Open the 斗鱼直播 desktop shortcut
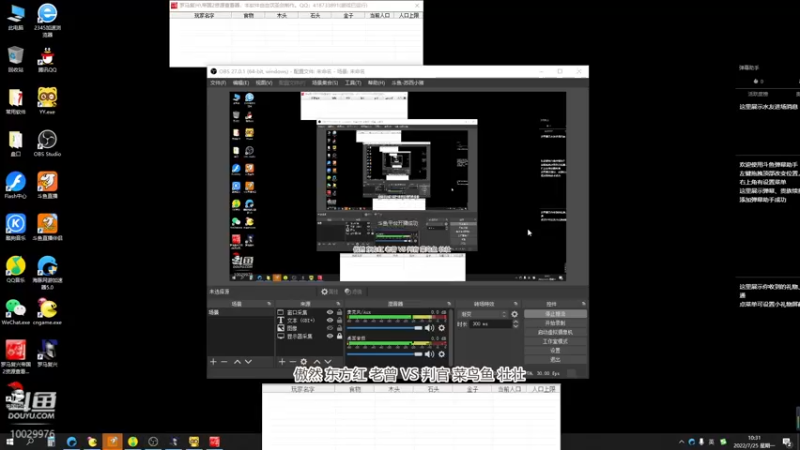 [x=47, y=185]
